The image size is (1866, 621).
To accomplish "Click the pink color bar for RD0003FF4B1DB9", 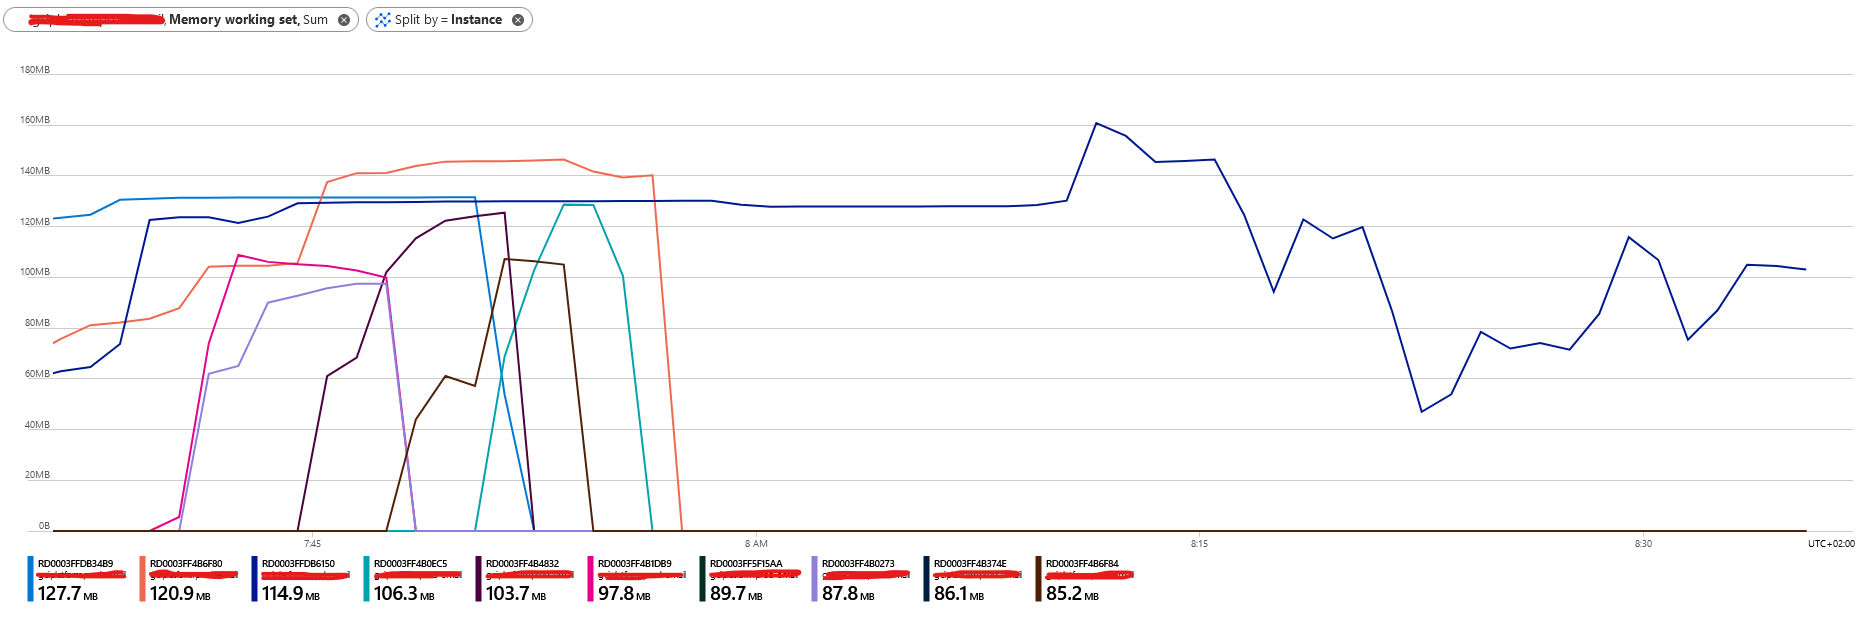I will click(x=592, y=580).
